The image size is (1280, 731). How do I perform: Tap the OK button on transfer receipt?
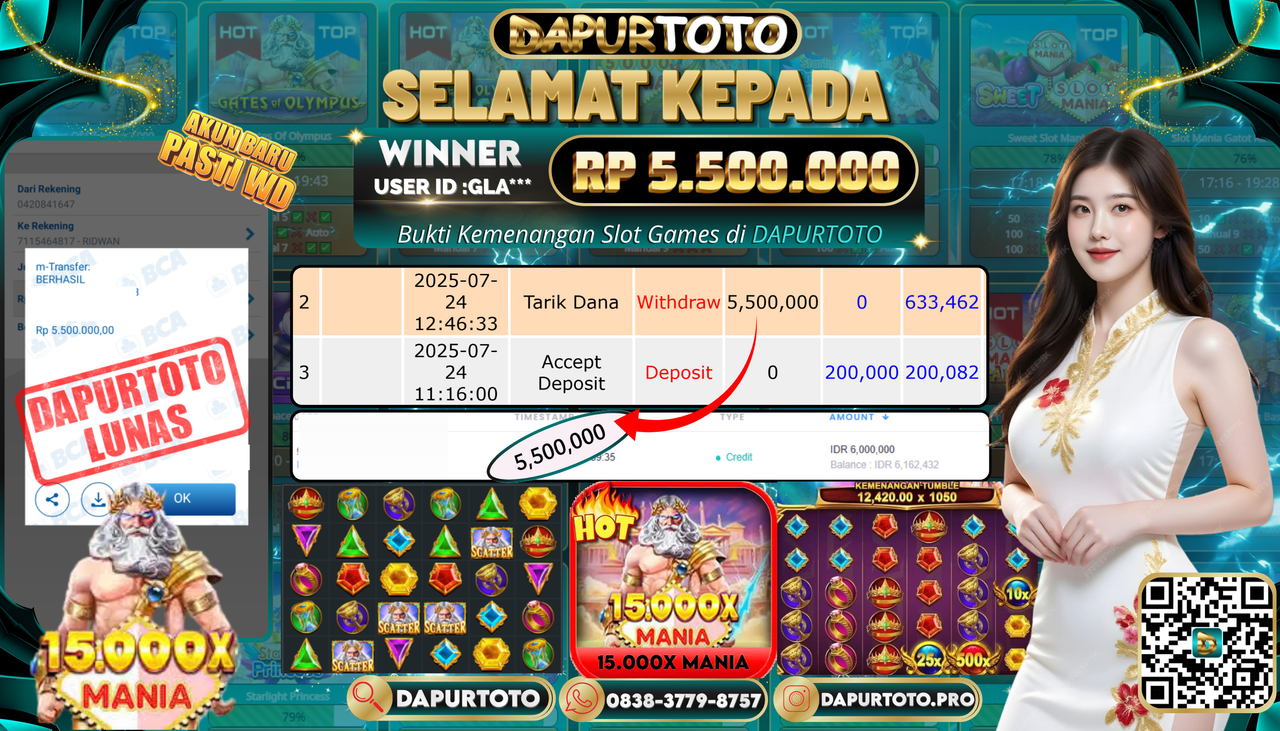tap(181, 498)
